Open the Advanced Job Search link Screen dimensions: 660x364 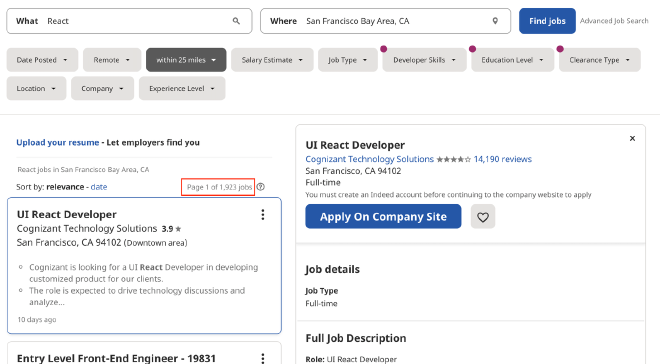click(614, 21)
